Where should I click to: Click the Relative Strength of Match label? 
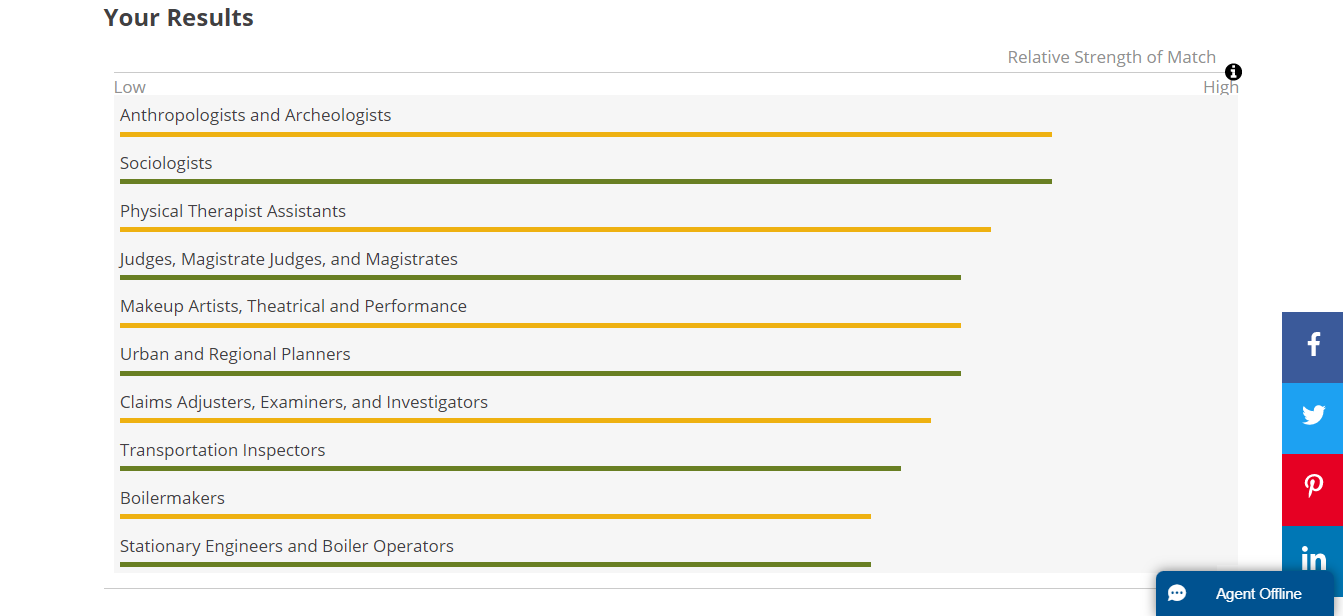(1111, 57)
